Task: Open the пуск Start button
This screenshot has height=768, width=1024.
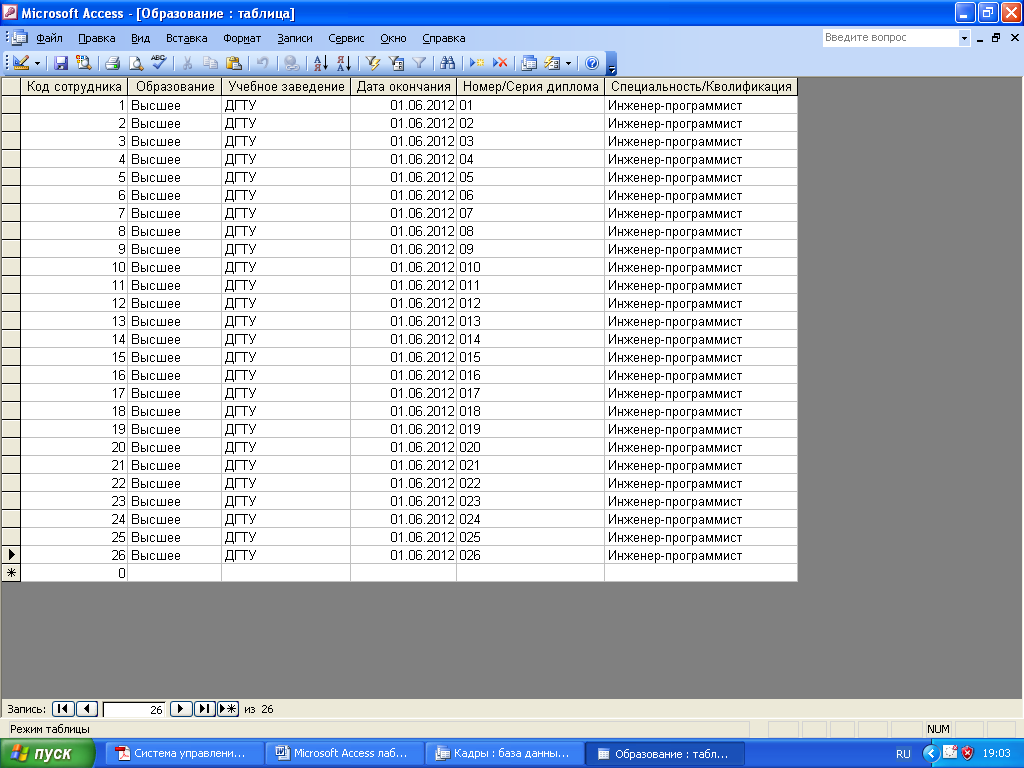Action: [x=48, y=754]
